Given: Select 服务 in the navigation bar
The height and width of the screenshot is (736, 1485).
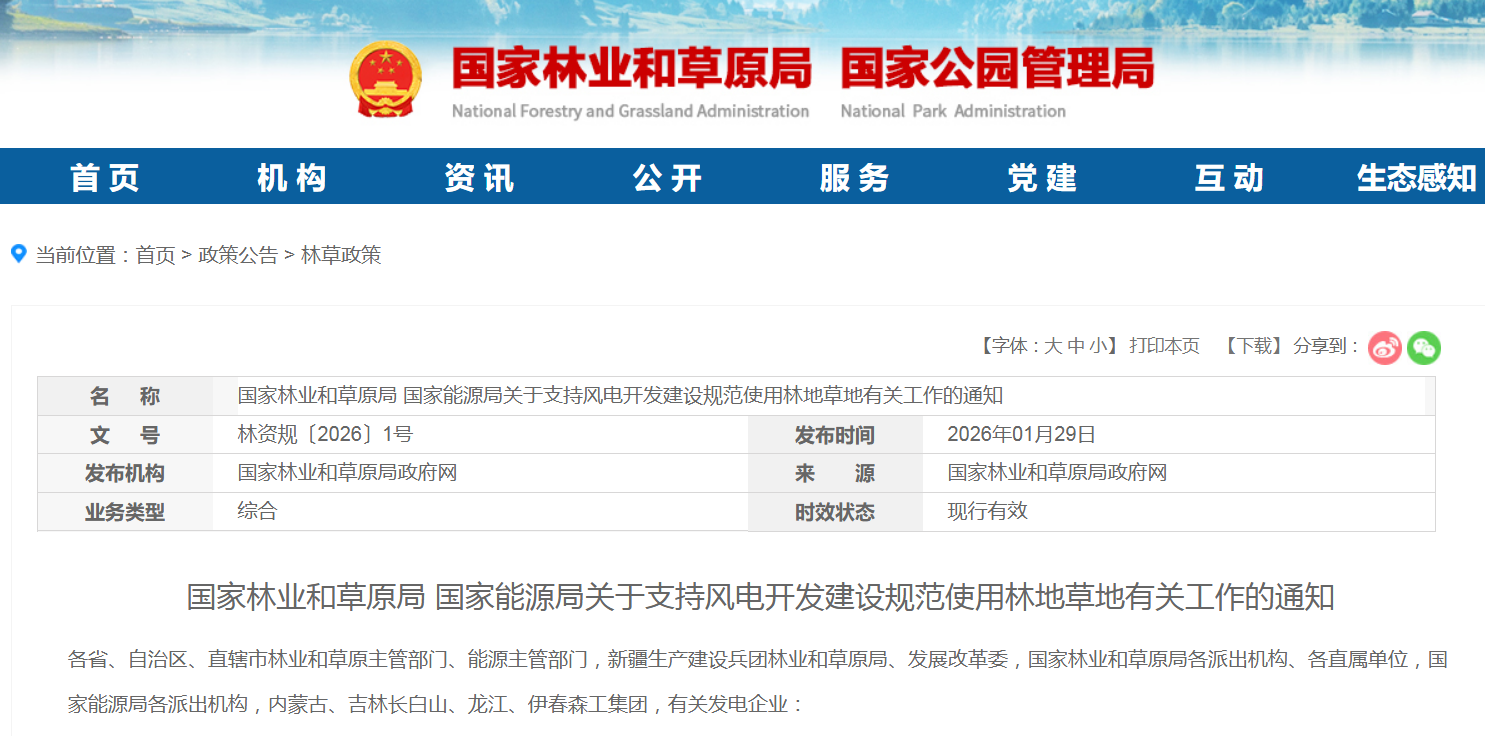Looking at the screenshot, I should pos(855,178).
